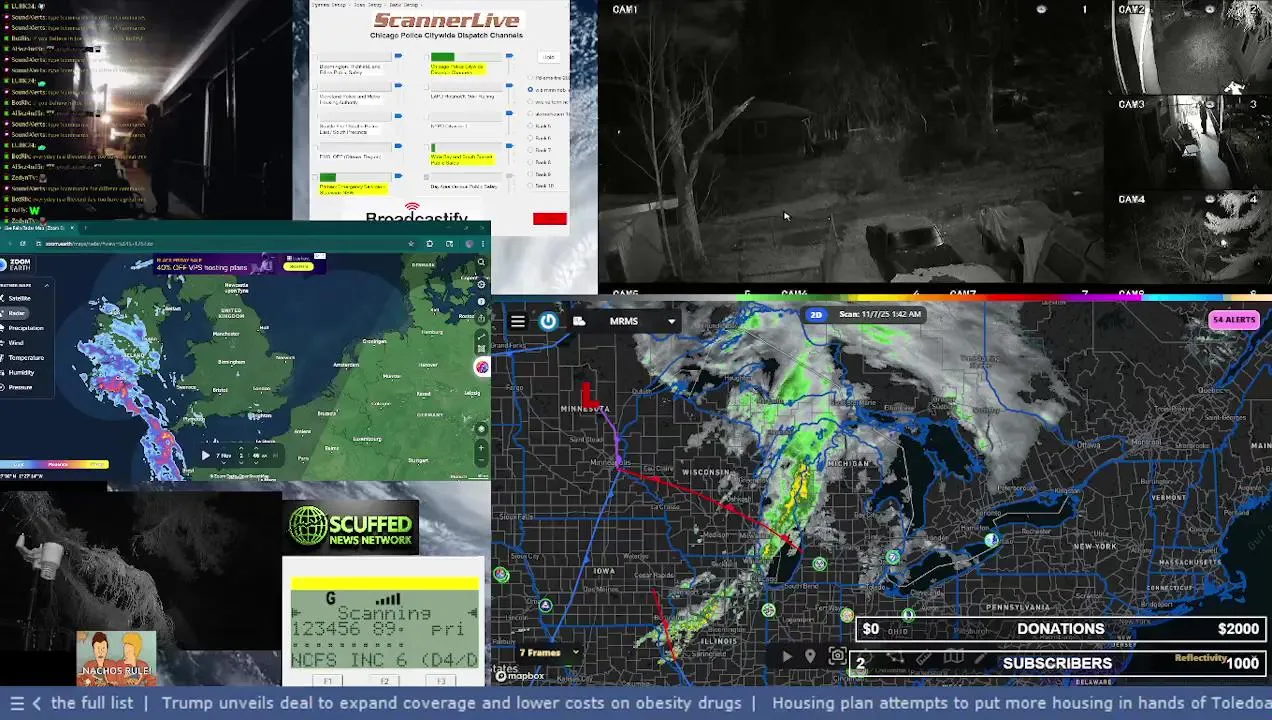Open the Basic Setup menu in ScannerLive

404,5
